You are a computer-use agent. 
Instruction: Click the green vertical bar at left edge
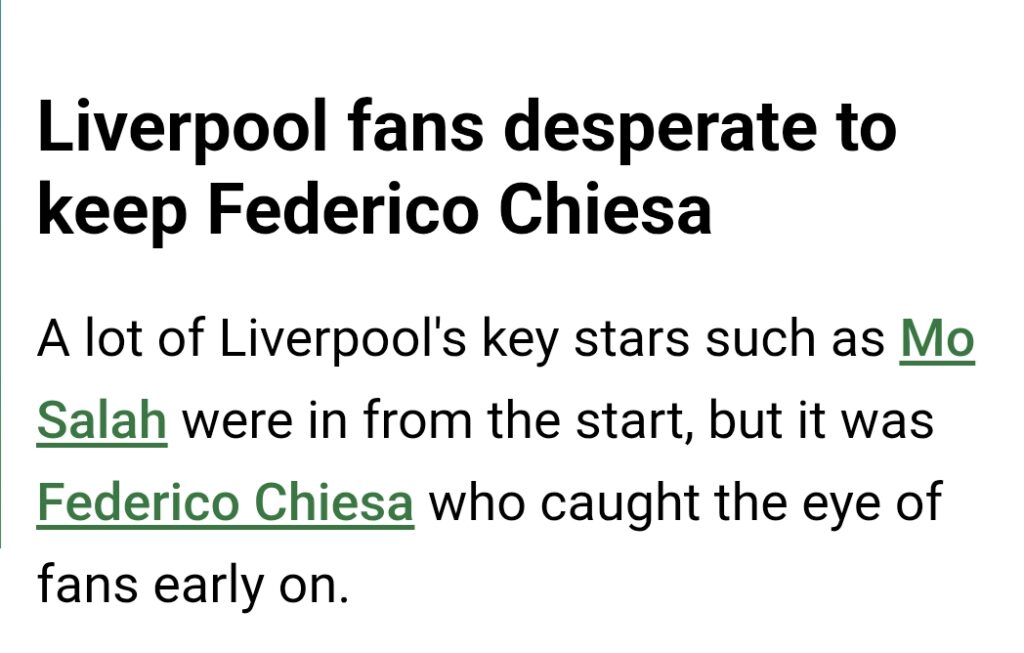[2, 270]
